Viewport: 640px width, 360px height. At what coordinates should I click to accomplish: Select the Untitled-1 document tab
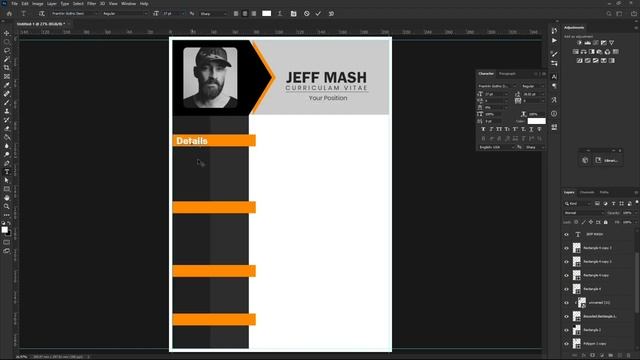tap(40, 24)
